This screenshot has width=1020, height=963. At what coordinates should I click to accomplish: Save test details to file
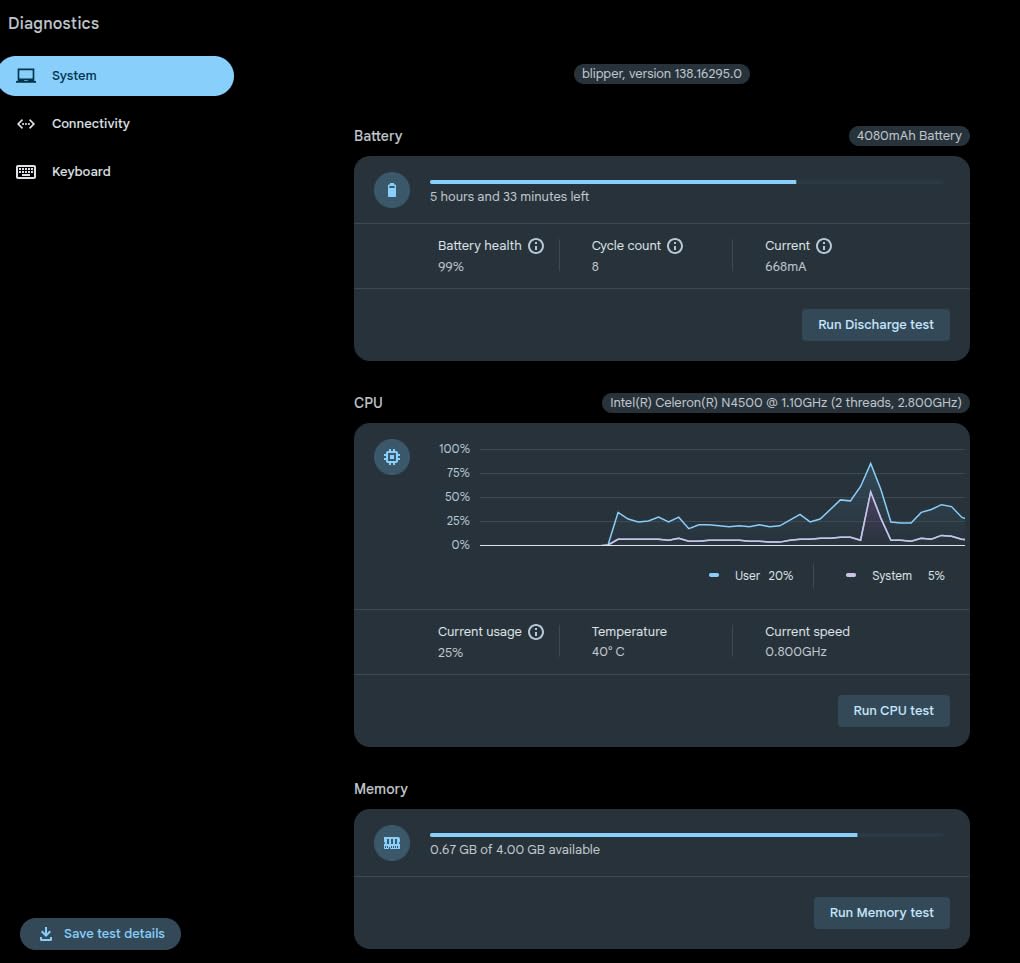coord(100,934)
